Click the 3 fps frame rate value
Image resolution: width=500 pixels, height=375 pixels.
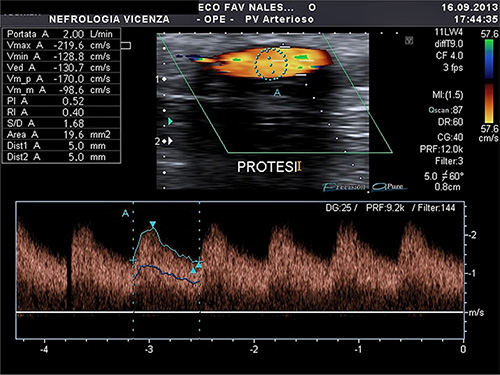click(x=453, y=68)
